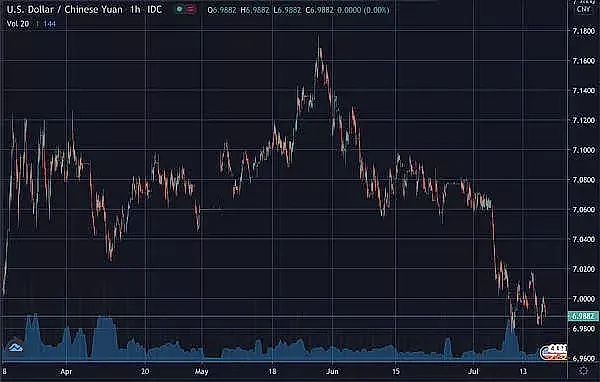This screenshot has height=382, width=600.
Task: Select the Vol 20 indicator legend
Action: pos(18,24)
